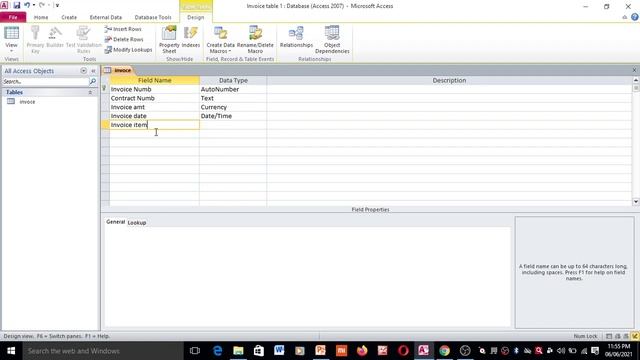Viewport: 640px width, 360px height.
Task: Save the table using Quick Access Save icon
Action: 17,5
